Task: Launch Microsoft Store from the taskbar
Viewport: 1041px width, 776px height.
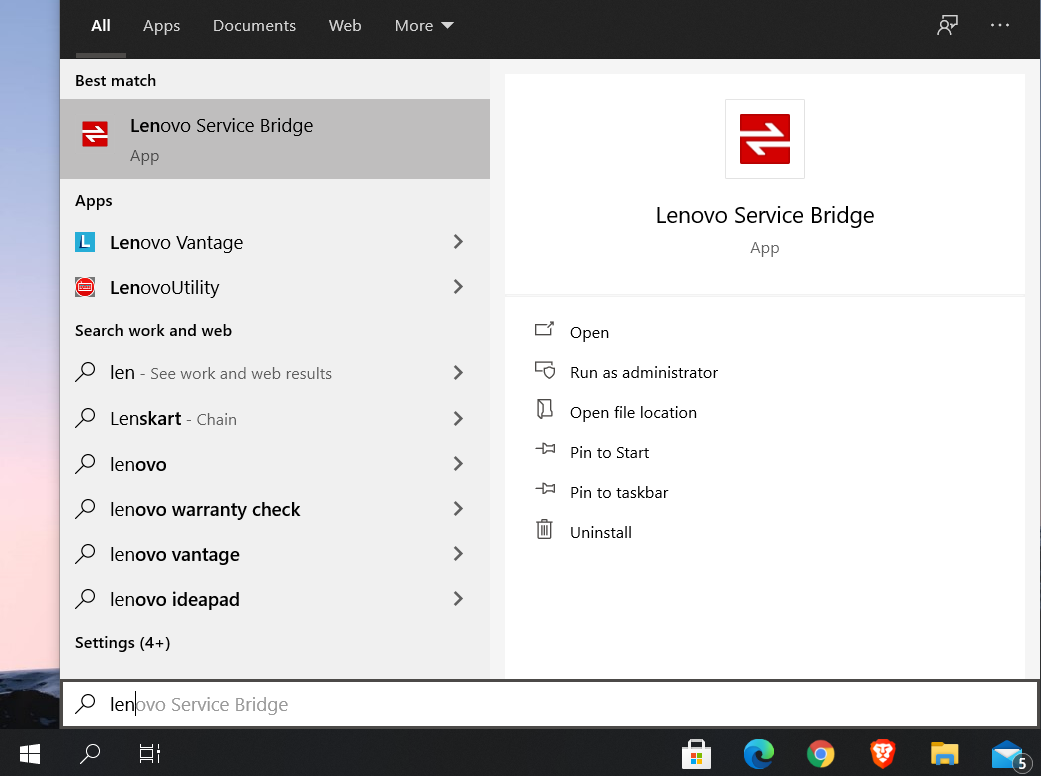Action: point(696,754)
